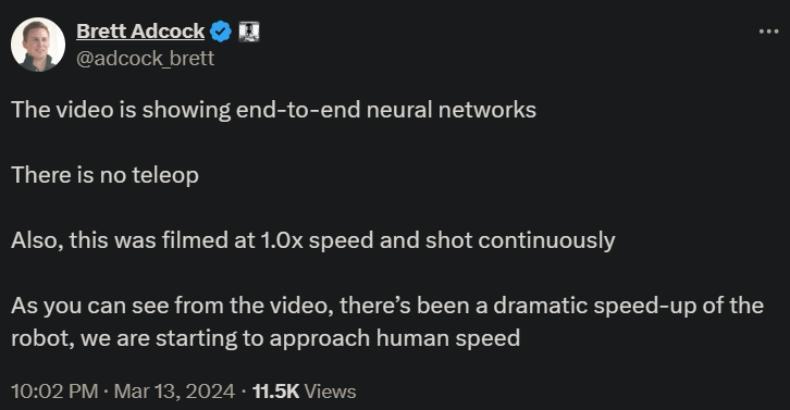Click the line starting 'The video is showing'

273,109
